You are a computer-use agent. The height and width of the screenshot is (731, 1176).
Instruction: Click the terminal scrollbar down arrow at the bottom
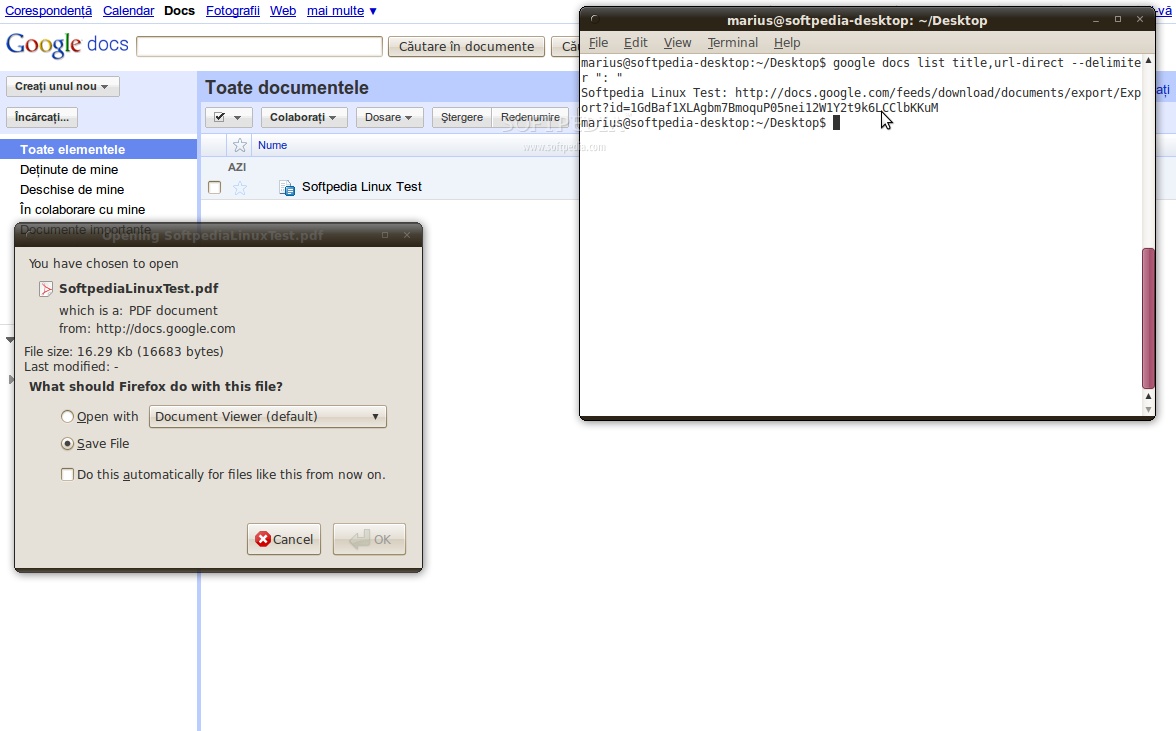tap(1148, 409)
